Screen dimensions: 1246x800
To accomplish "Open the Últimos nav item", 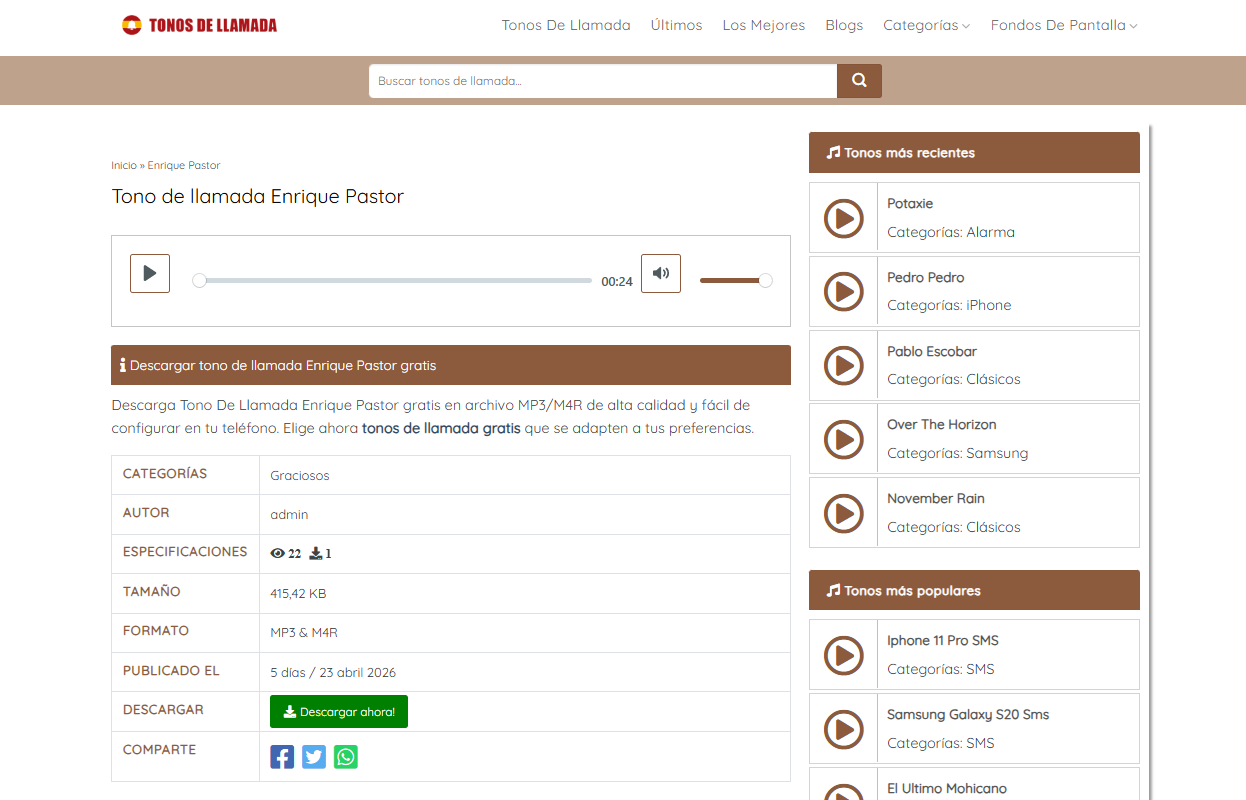I will click(676, 25).
